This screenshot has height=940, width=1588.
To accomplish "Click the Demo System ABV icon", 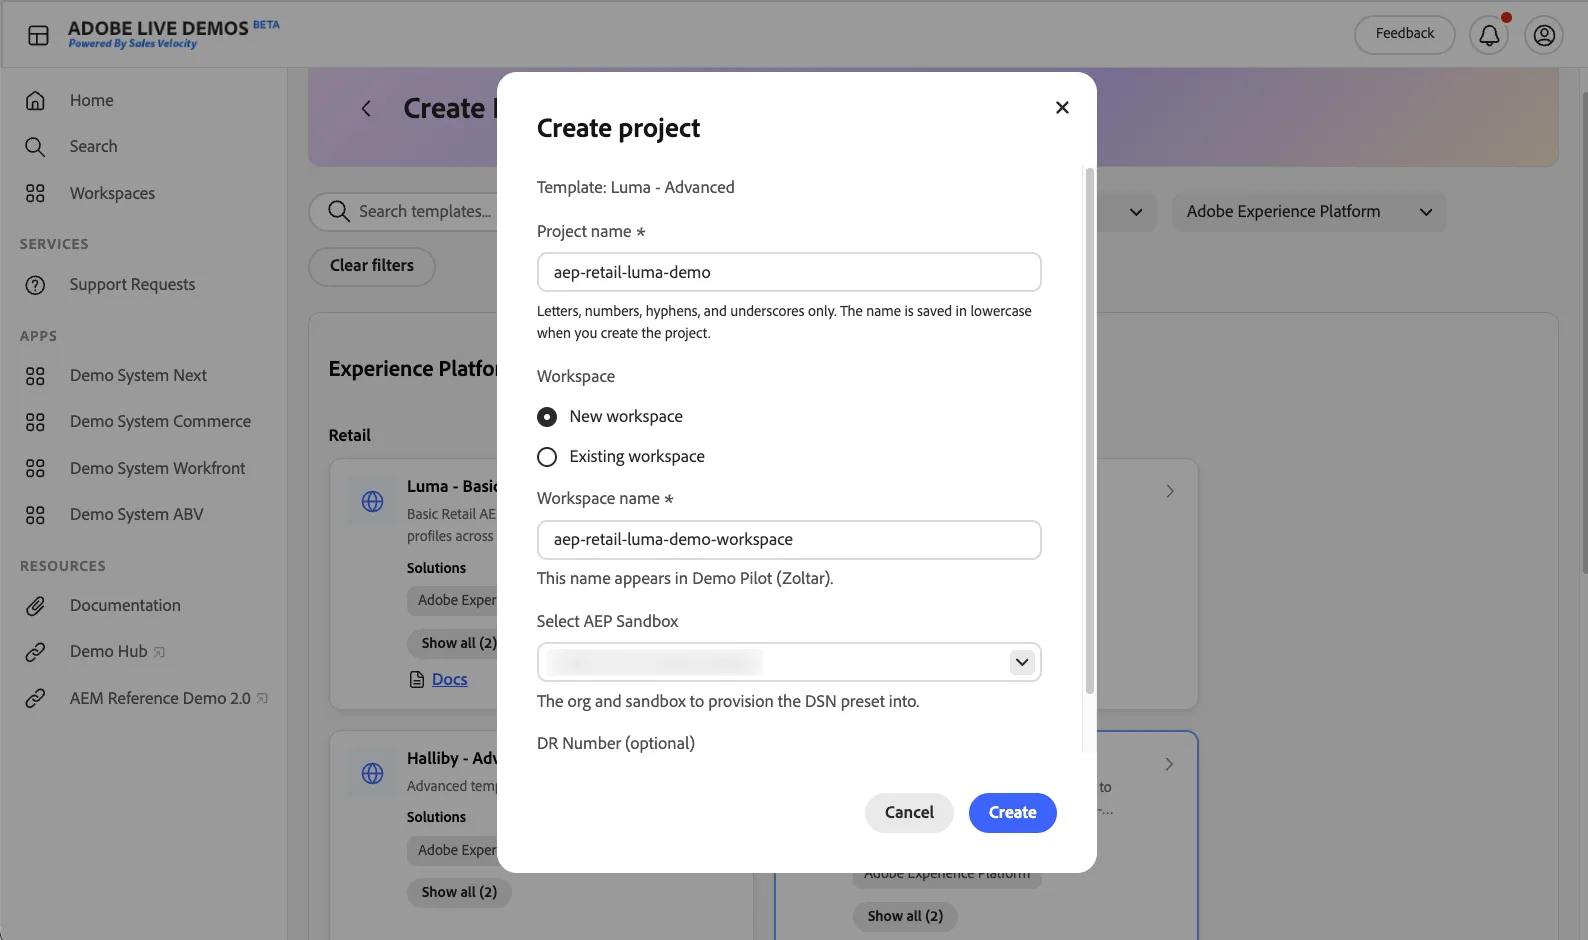I will pyautogui.click(x=35, y=515).
